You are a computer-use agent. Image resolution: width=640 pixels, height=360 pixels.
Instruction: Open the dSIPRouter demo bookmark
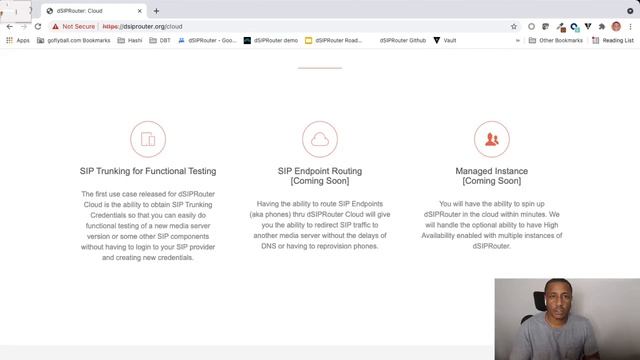click(x=271, y=40)
